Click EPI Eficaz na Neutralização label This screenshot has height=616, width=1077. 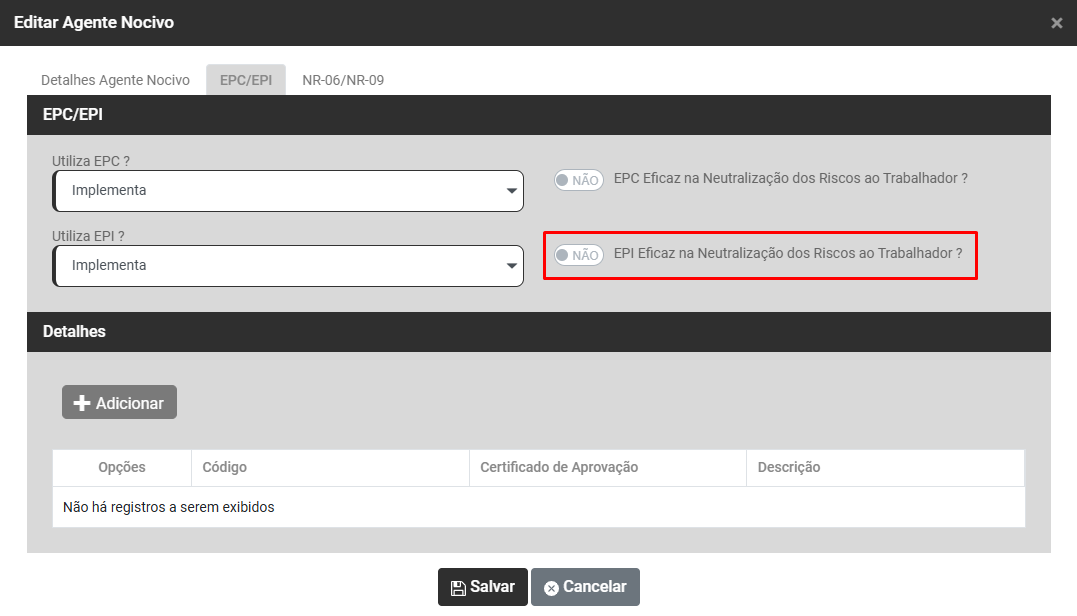click(x=788, y=253)
